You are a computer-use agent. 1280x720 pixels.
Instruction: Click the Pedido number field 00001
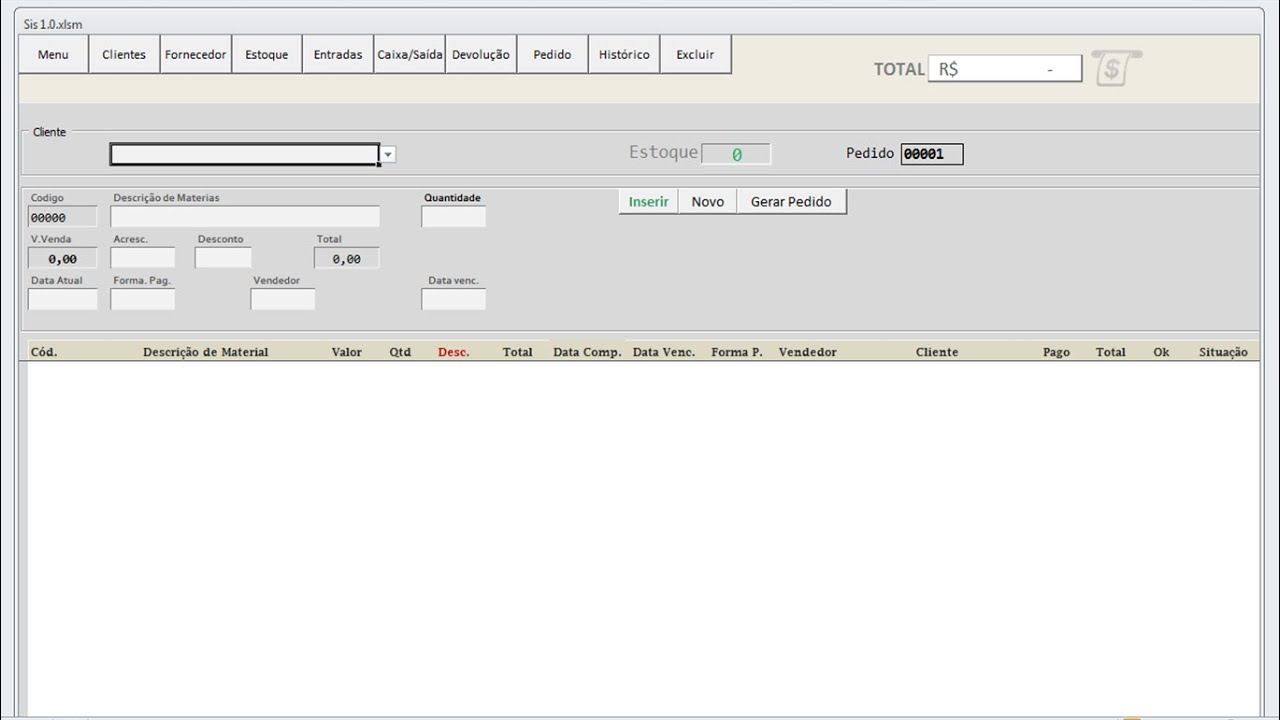pos(932,154)
